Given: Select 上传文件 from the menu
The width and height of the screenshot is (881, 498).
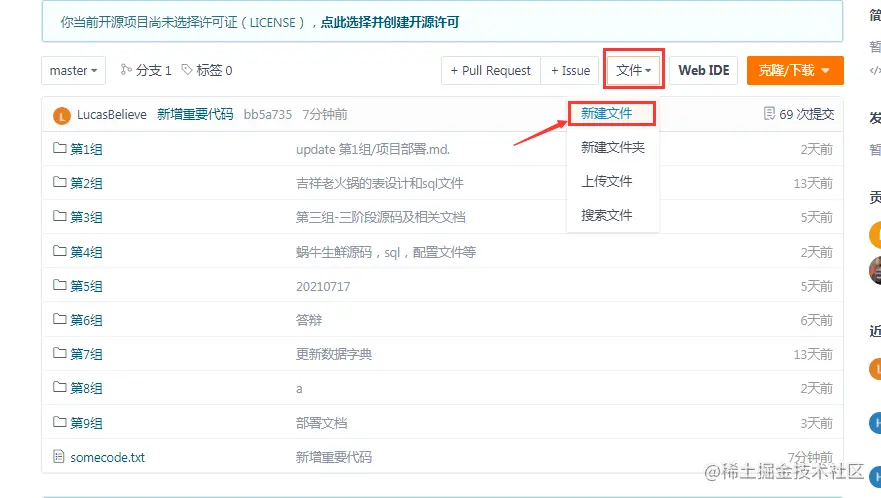Looking at the screenshot, I should [607, 181].
